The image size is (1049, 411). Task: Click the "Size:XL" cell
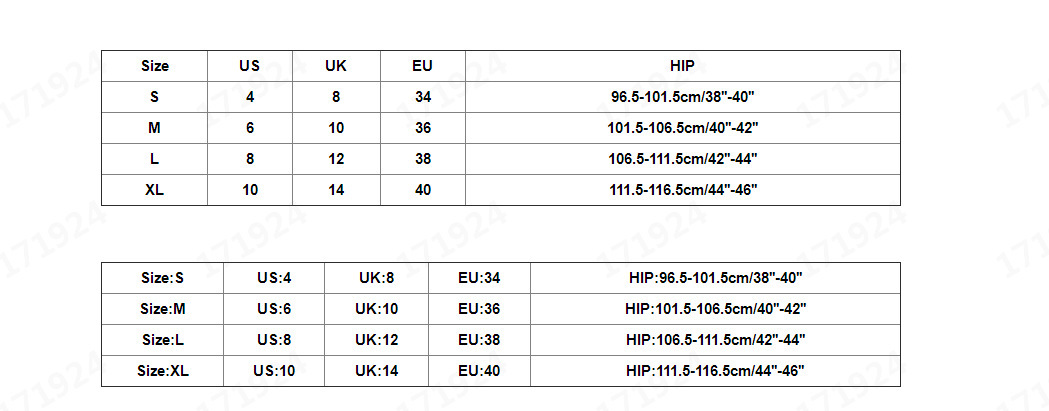click(163, 371)
